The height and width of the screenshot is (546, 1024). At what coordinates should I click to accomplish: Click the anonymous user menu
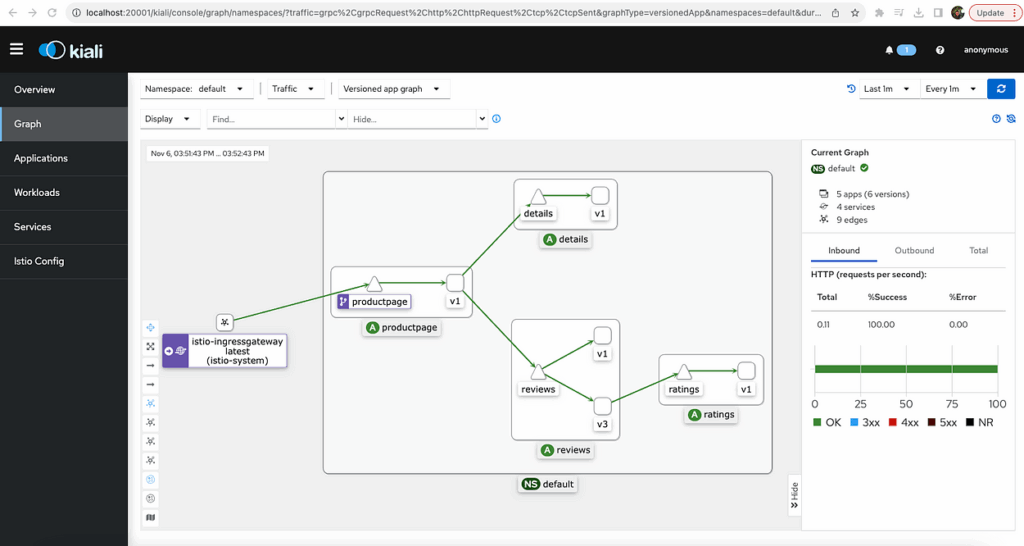pyautogui.click(x=985, y=50)
